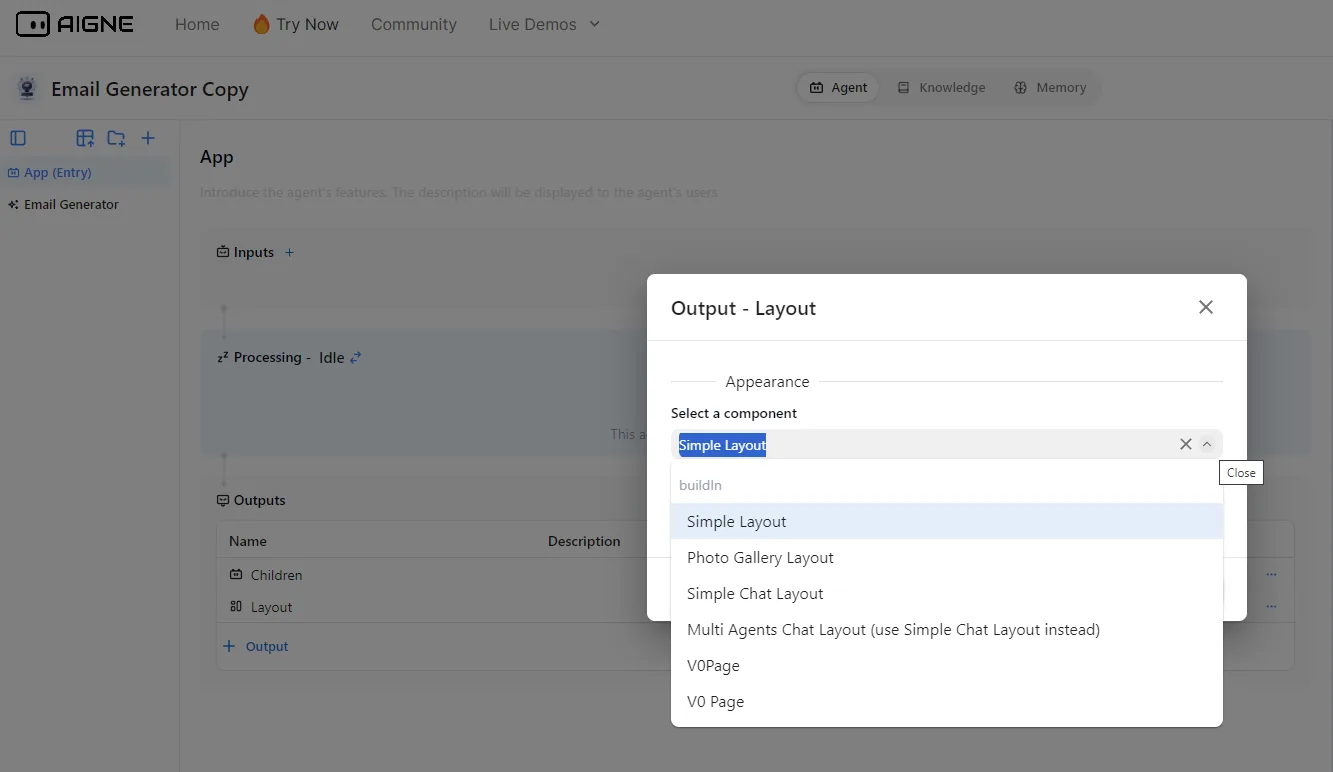Screen dimensions: 1333x772
Task: Open the more options for Layout row
Action: point(1271,607)
